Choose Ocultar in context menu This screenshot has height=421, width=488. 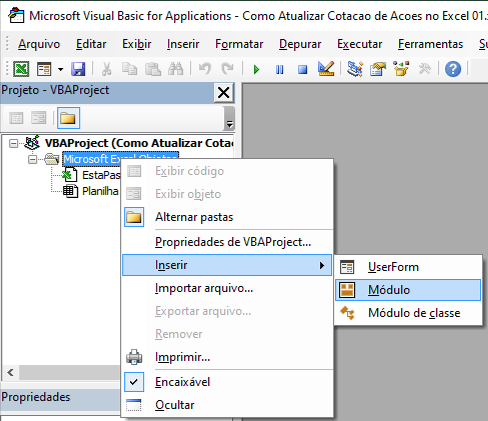click(x=227, y=405)
